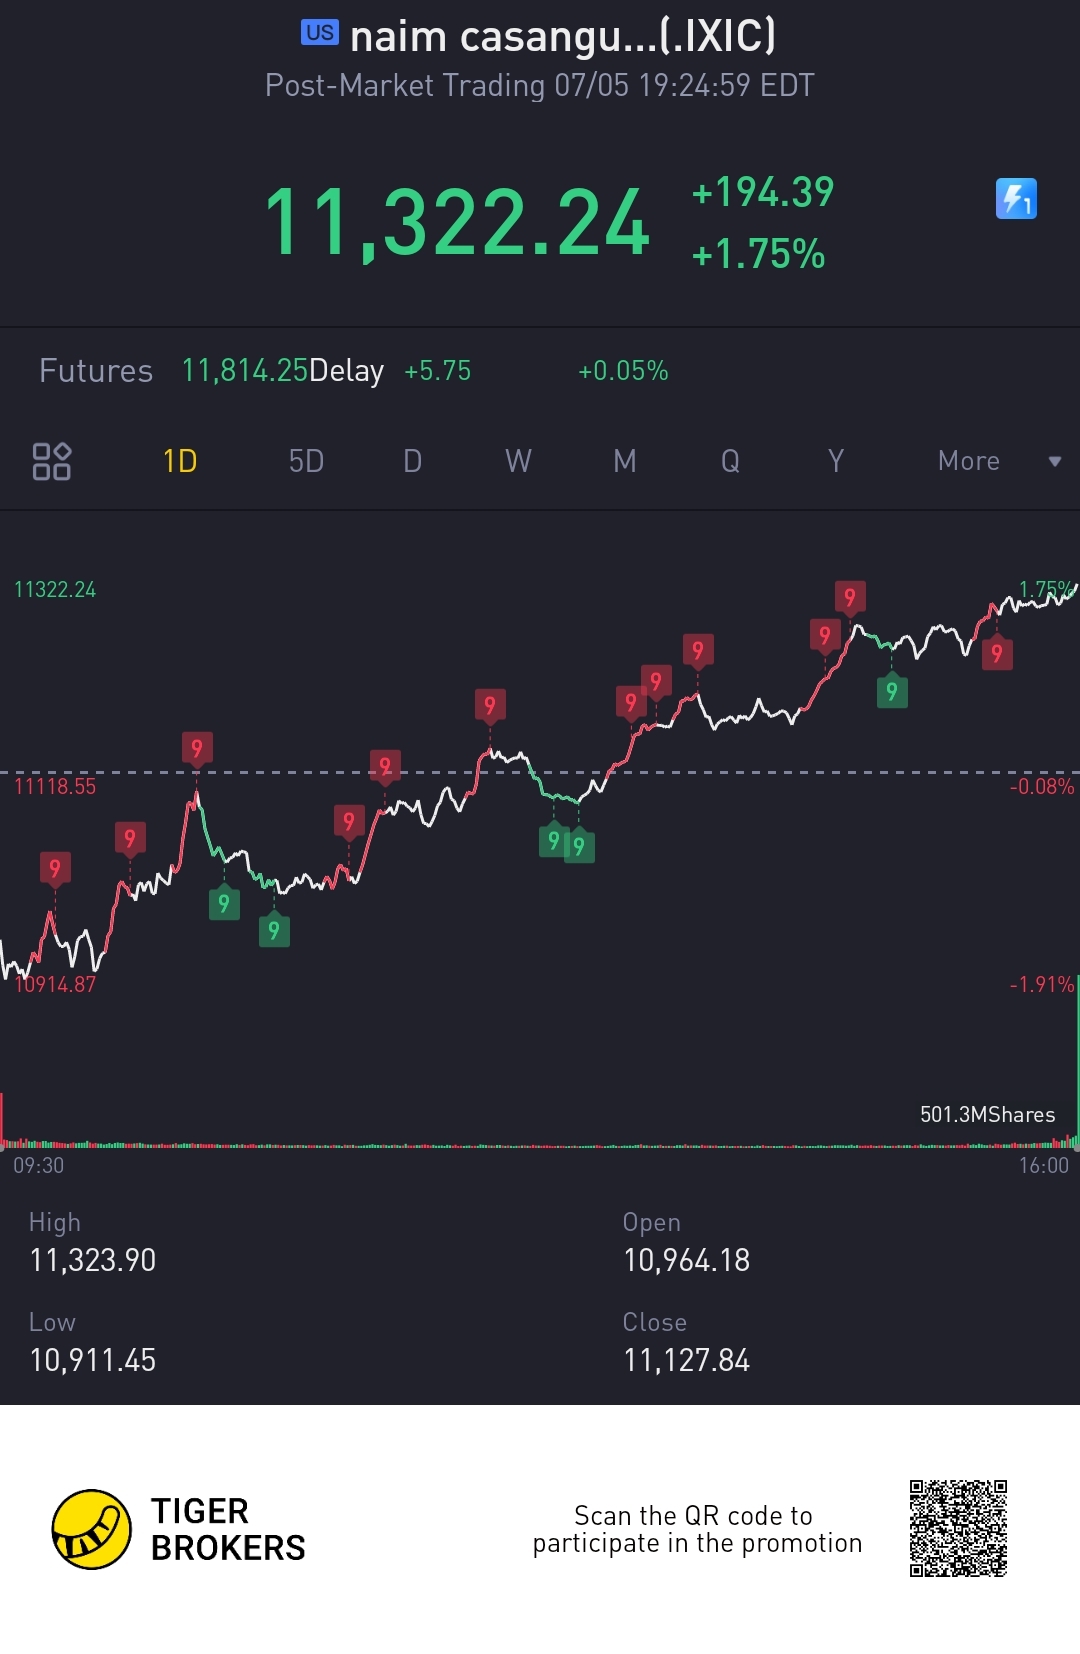1080x1654 pixels.
Task: Tap the Low value 10,911.45
Action: coord(93,1360)
